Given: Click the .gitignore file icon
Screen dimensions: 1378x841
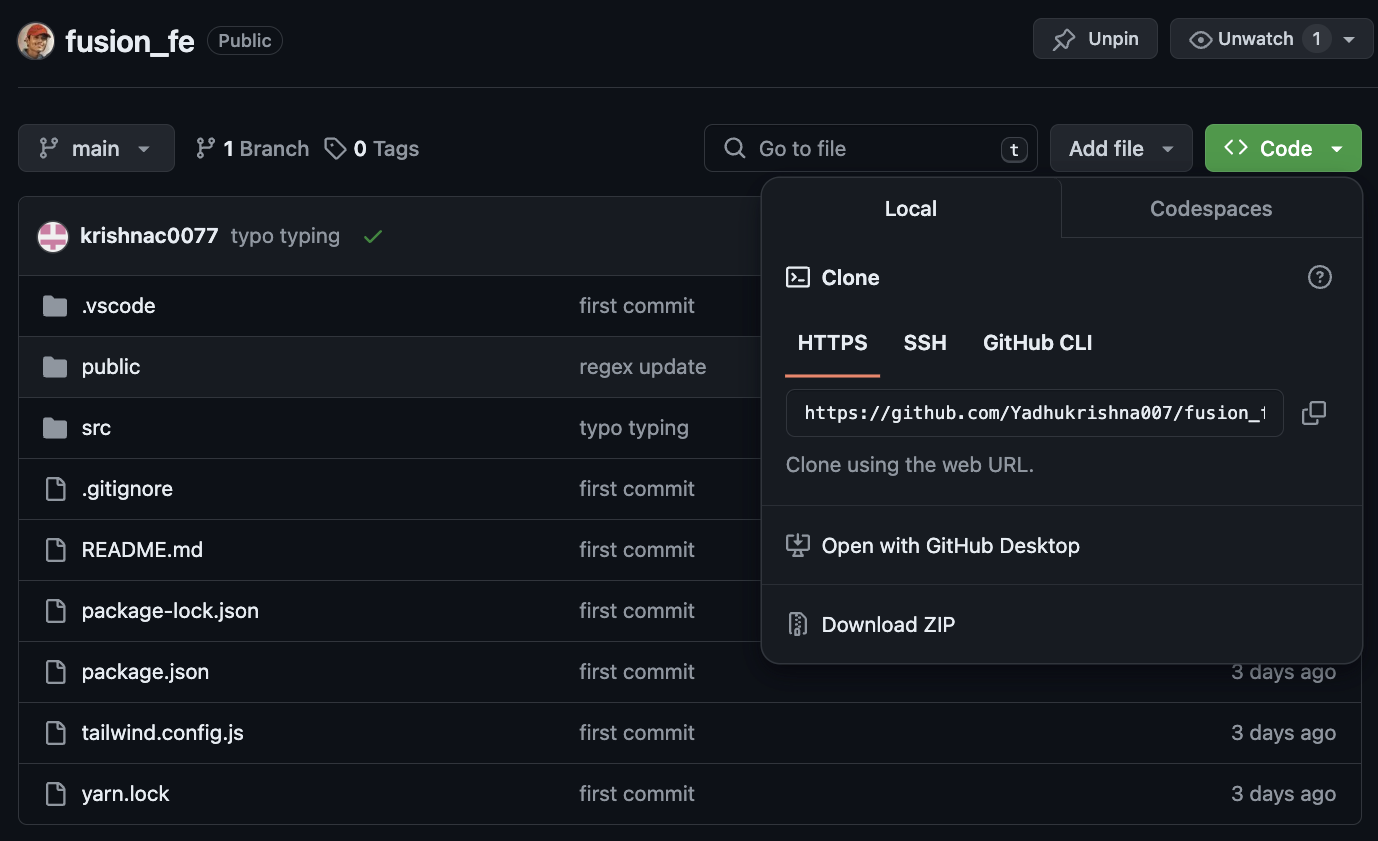Looking at the screenshot, I should [x=55, y=489].
